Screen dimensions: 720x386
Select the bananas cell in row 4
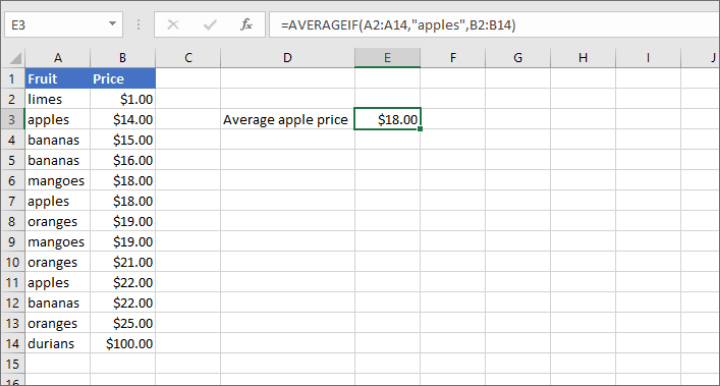point(58,140)
